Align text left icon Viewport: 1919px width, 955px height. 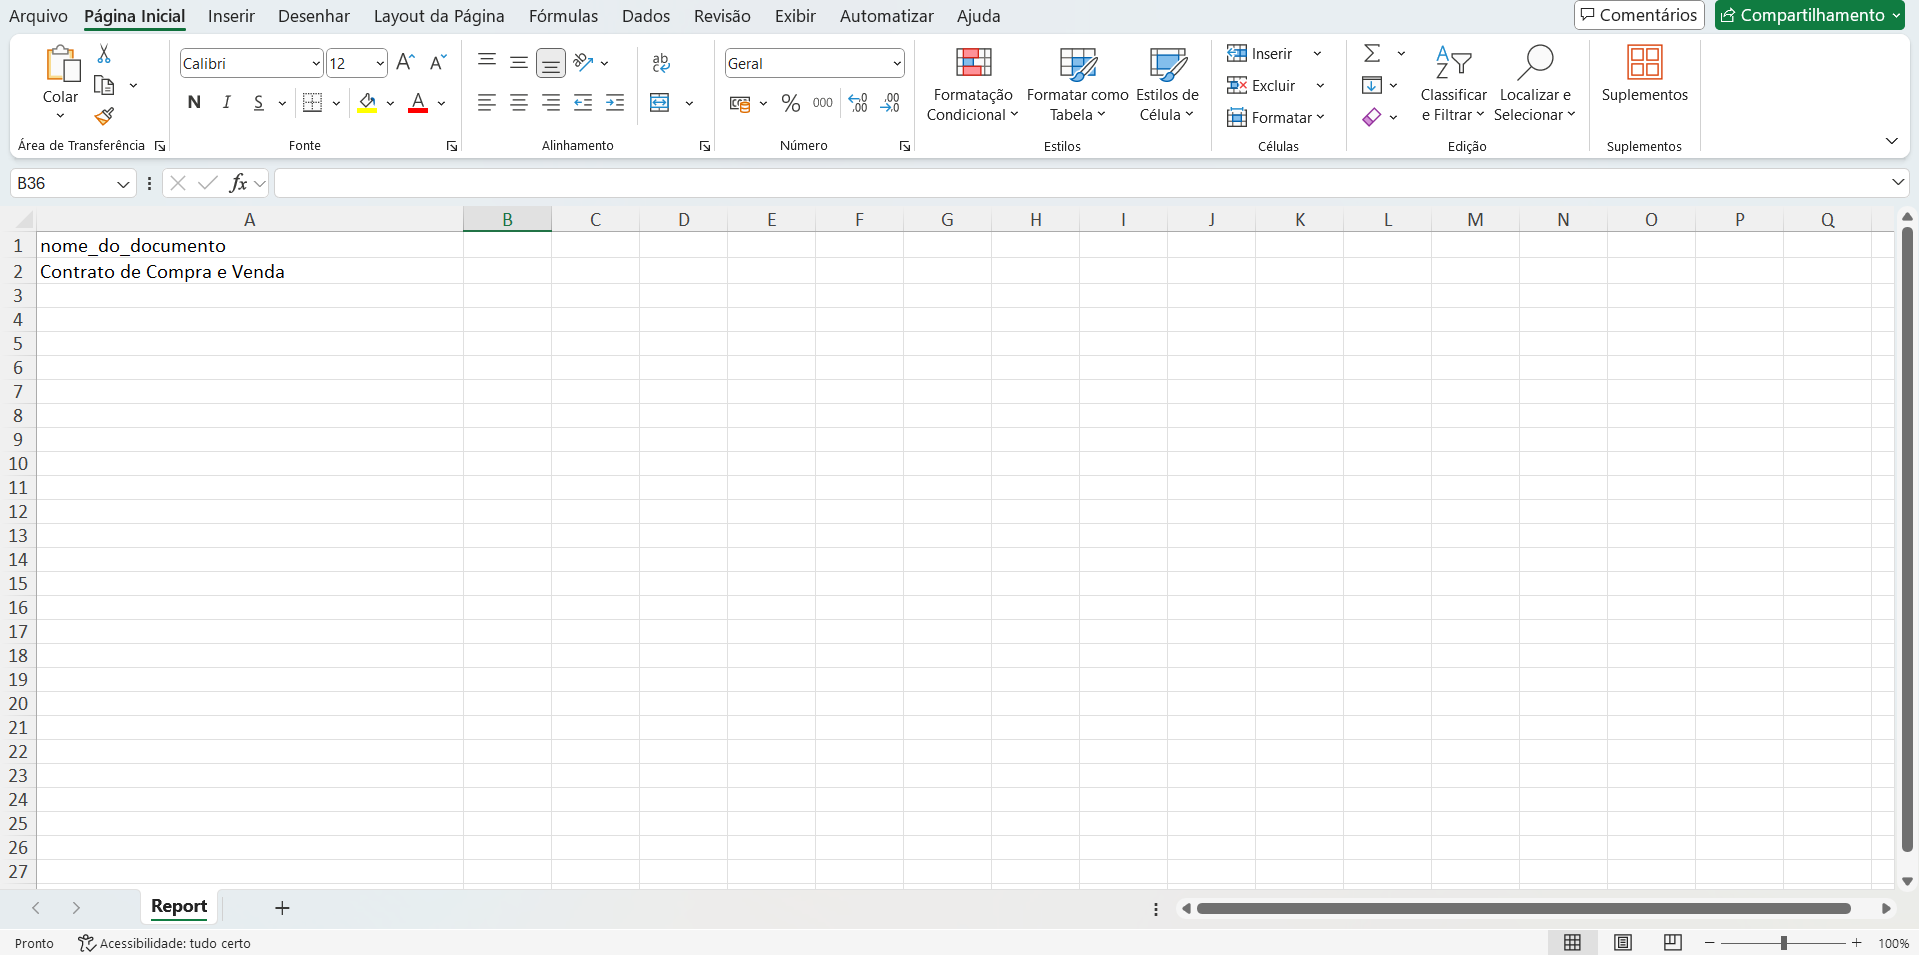coord(487,102)
